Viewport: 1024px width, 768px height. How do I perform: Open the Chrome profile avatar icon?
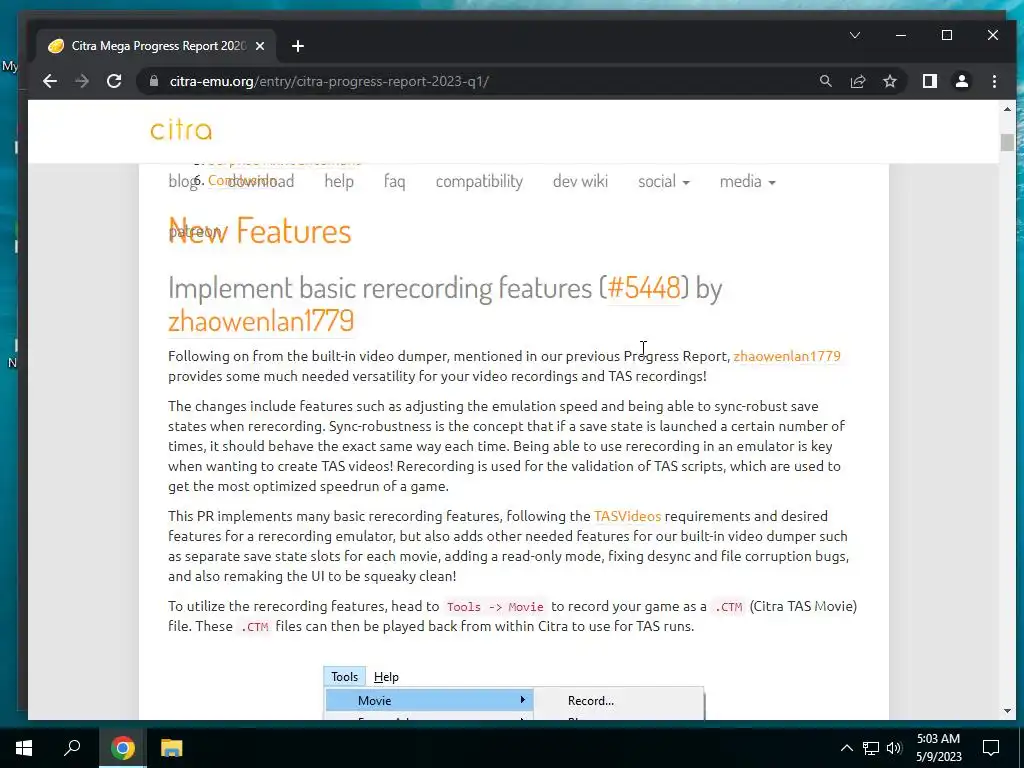click(x=961, y=81)
